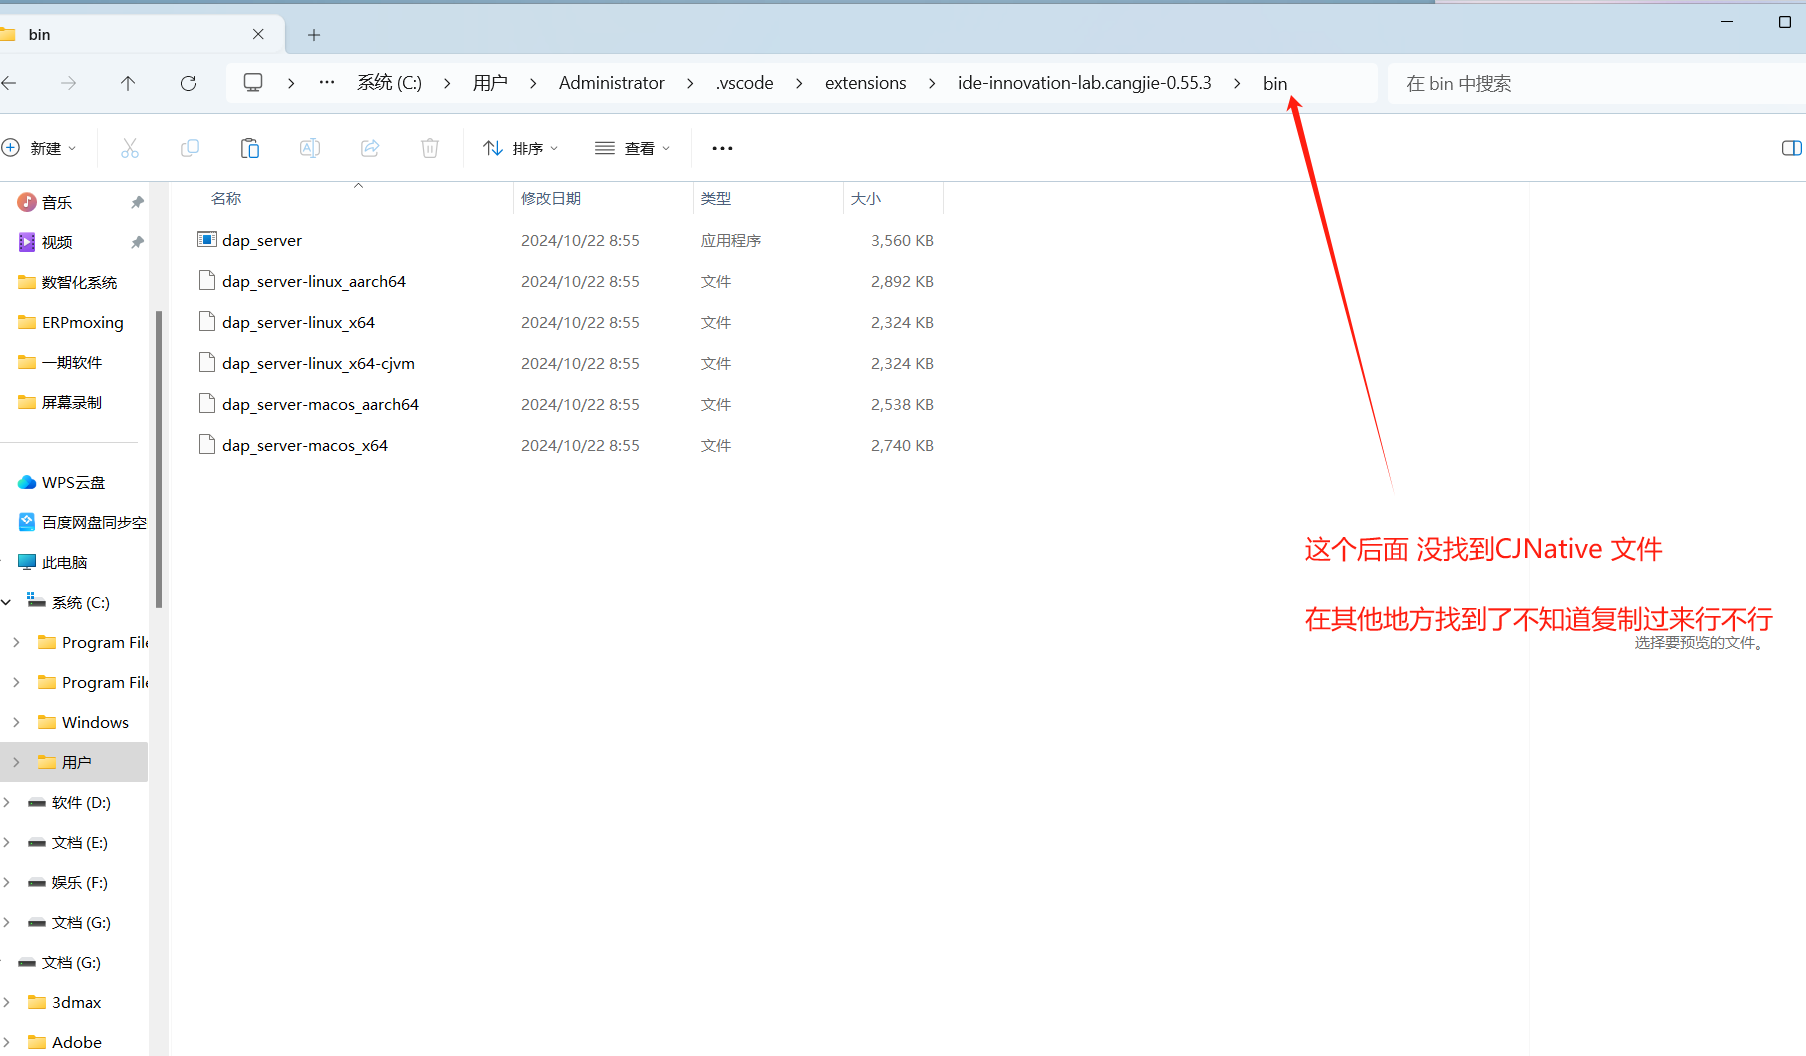Collapse 系统 (C:) in the sidebar
Image resolution: width=1806 pixels, height=1056 pixels.
[x=7, y=601]
